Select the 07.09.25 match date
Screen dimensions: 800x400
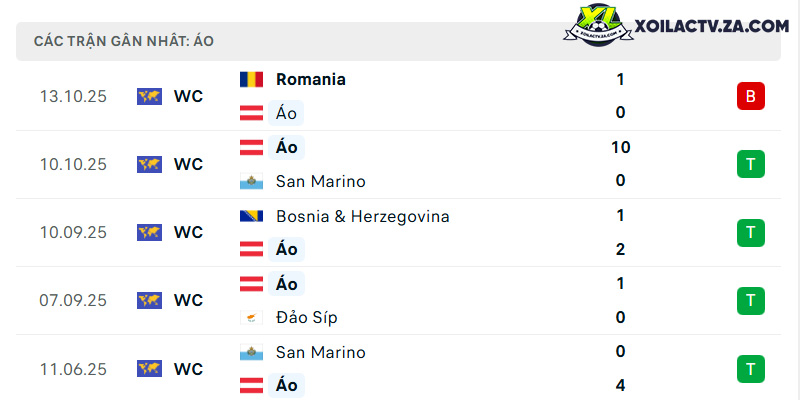coord(73,300)
